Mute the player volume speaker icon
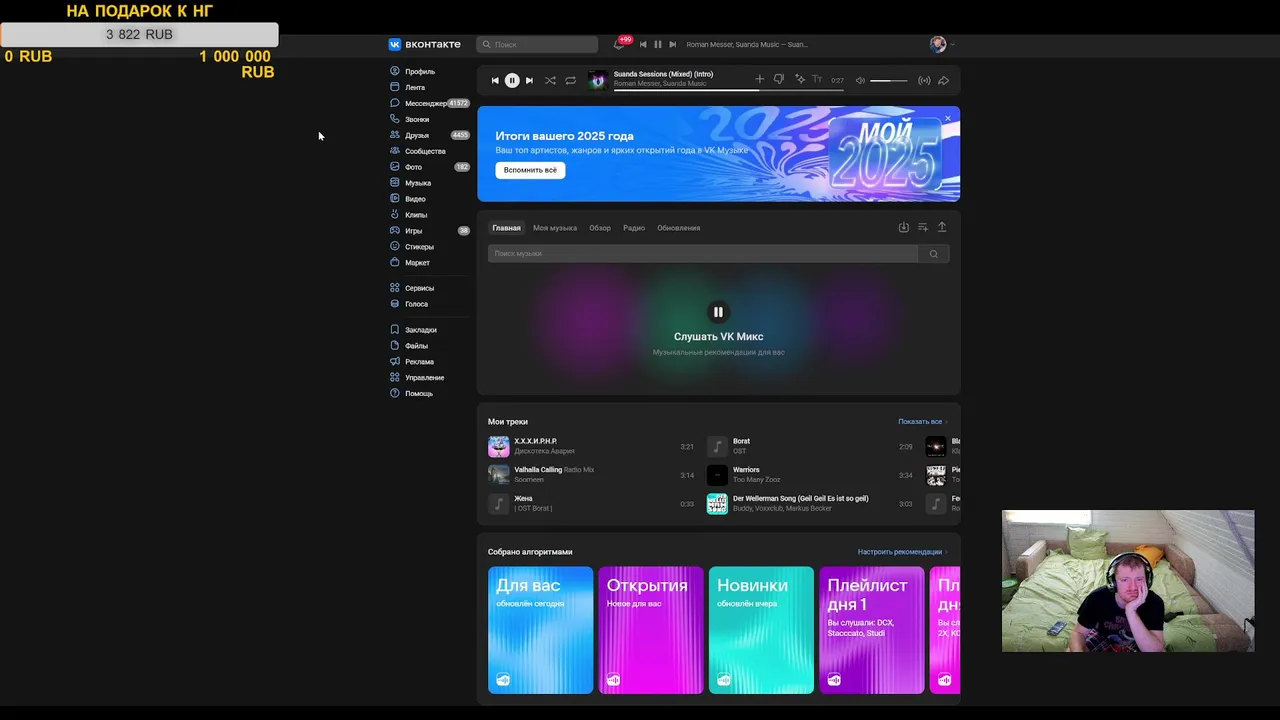Image resolution: width=1280 pixels, height=720 pixels. pos(860,80)
